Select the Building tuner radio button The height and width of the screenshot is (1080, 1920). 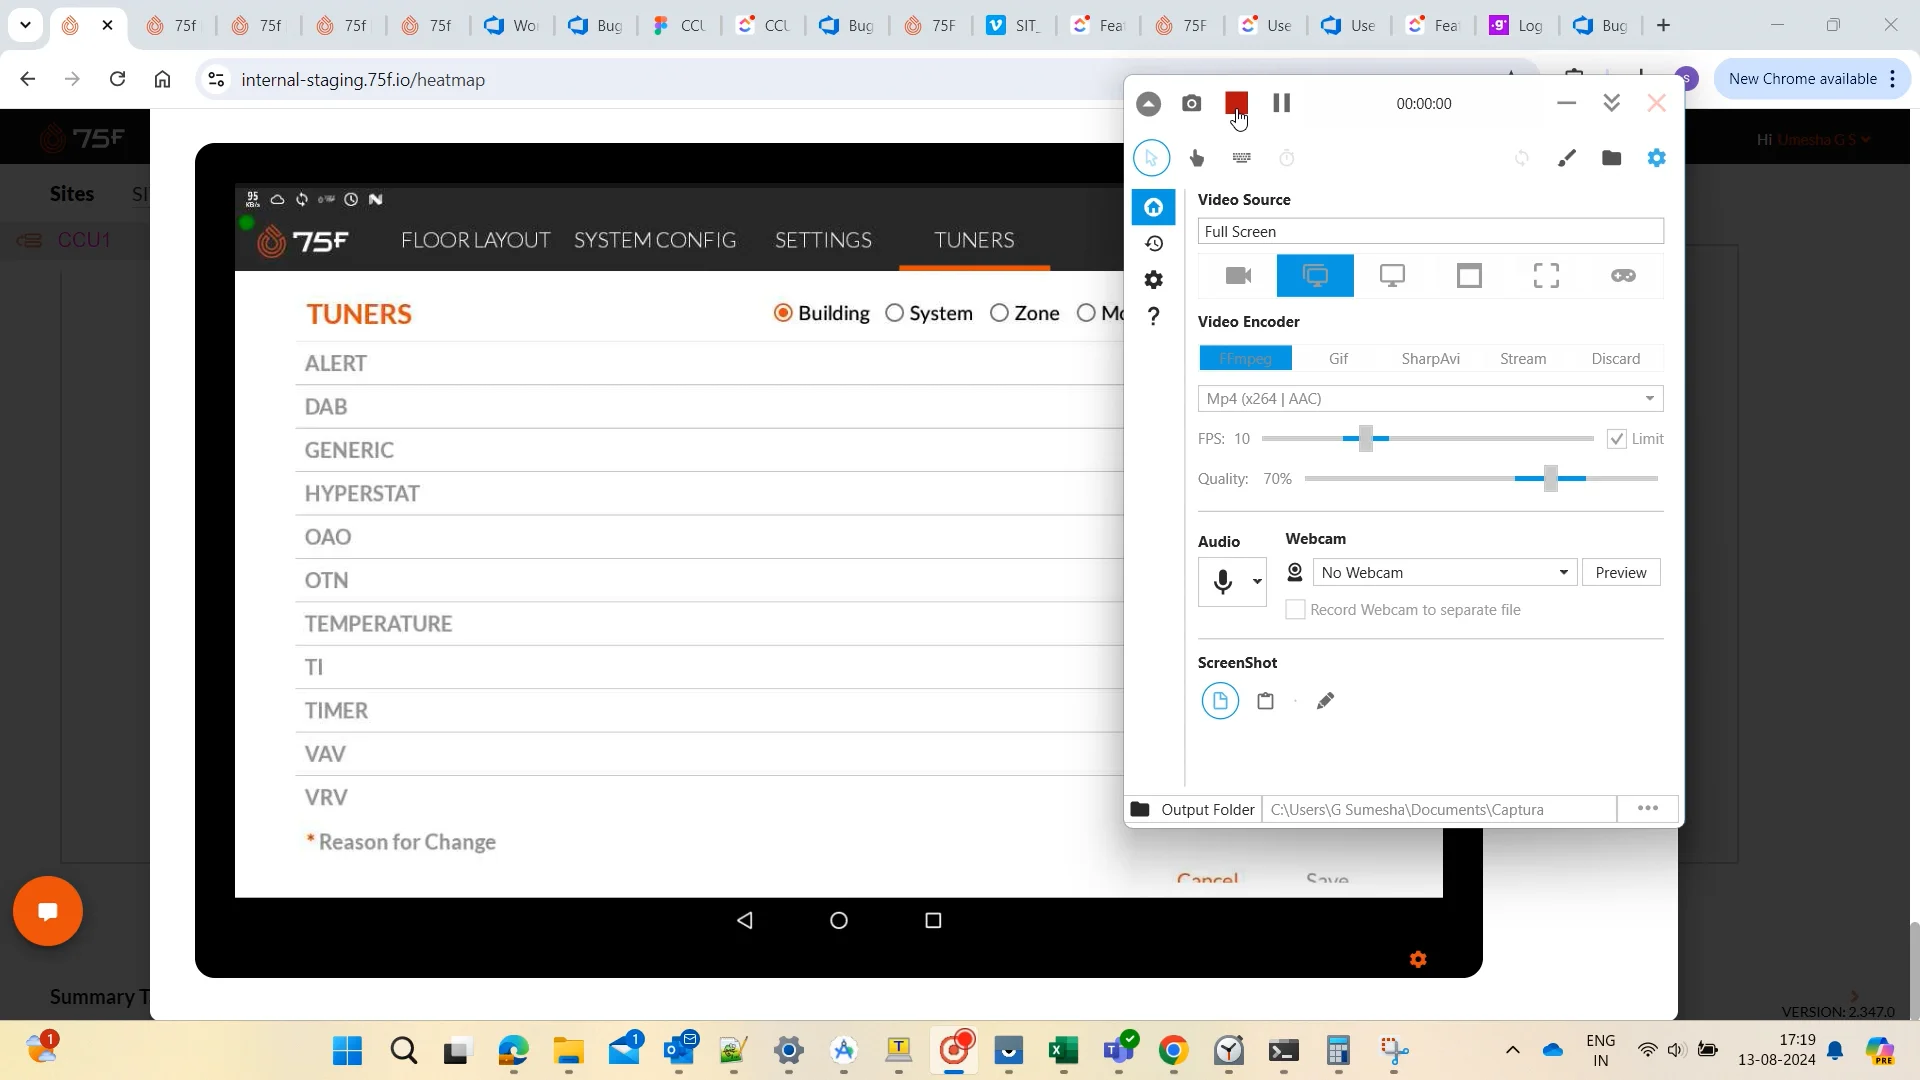[x=783, y=314]
